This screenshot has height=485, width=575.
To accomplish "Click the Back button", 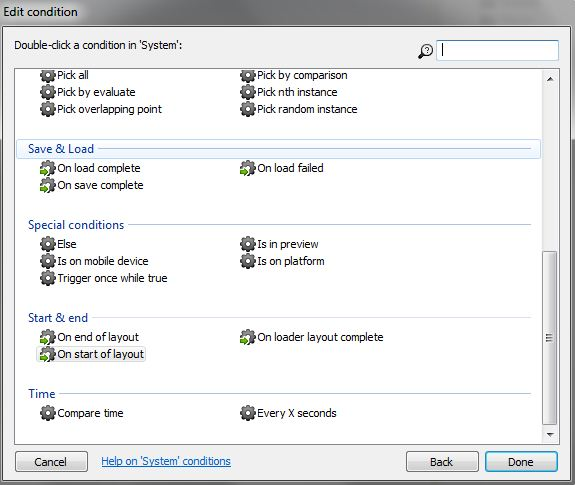I will [x=442, y=462].
